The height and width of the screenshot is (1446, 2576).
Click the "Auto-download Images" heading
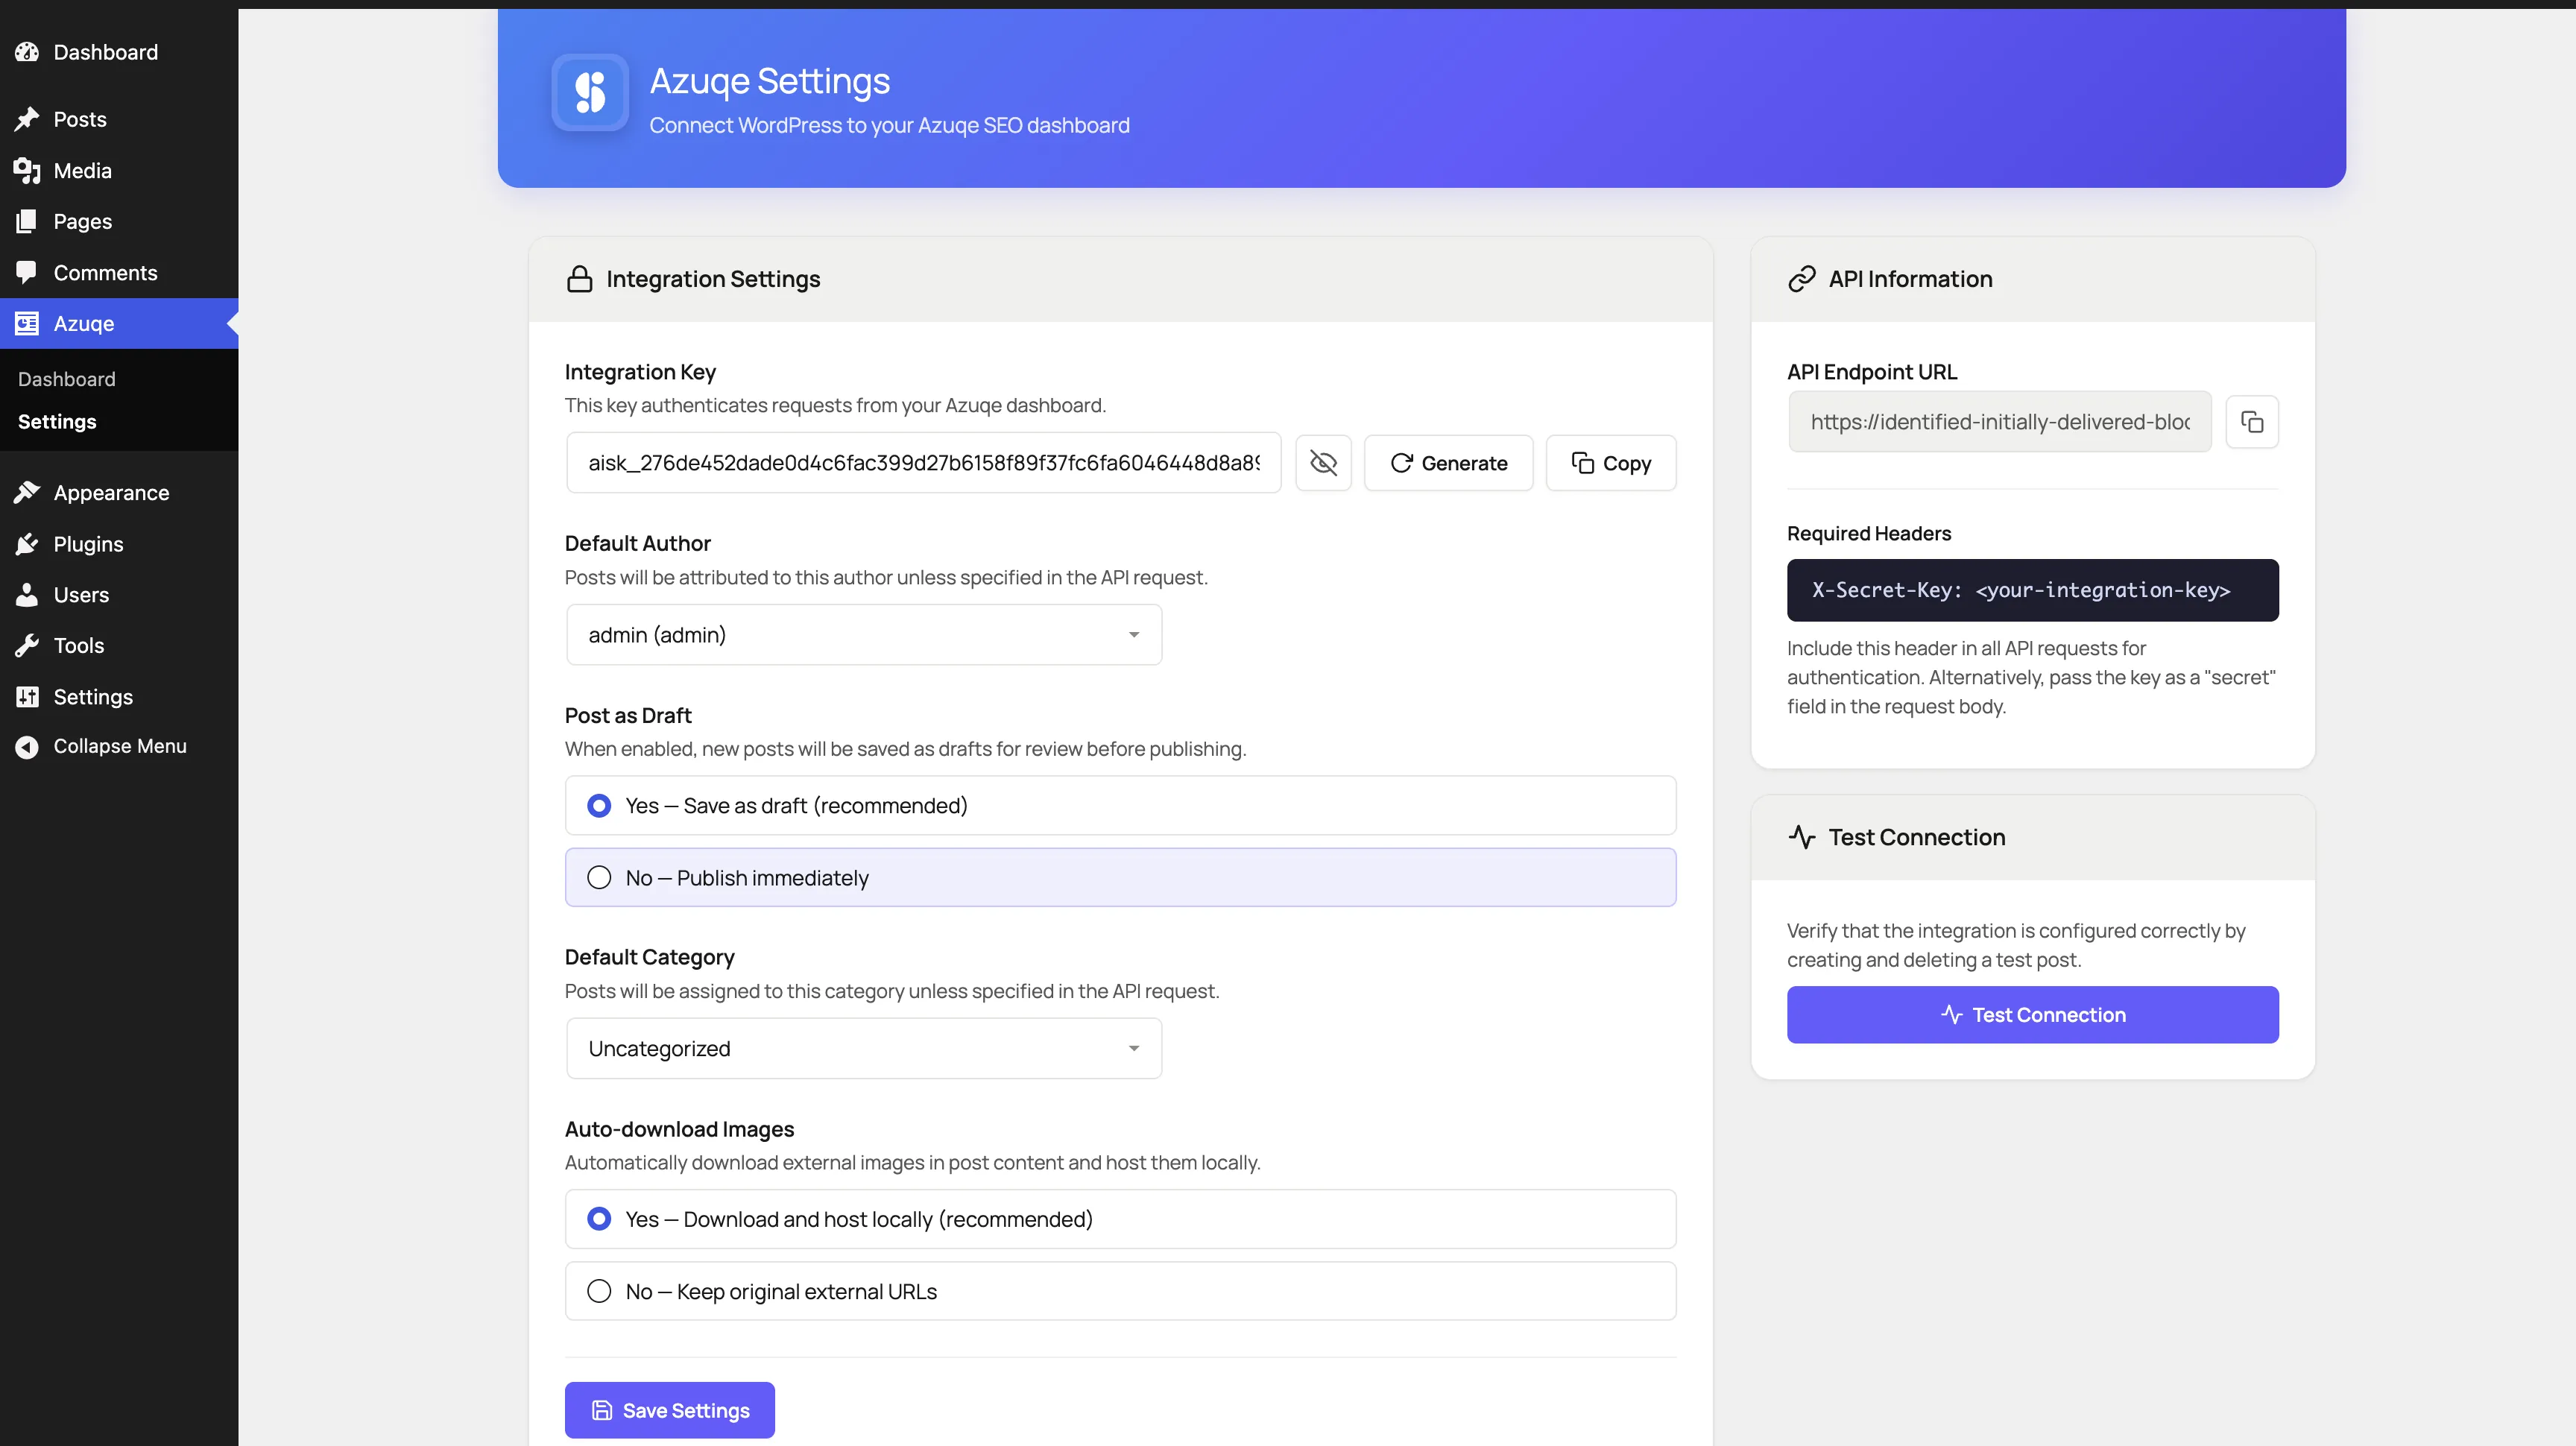pos(679,1129)
